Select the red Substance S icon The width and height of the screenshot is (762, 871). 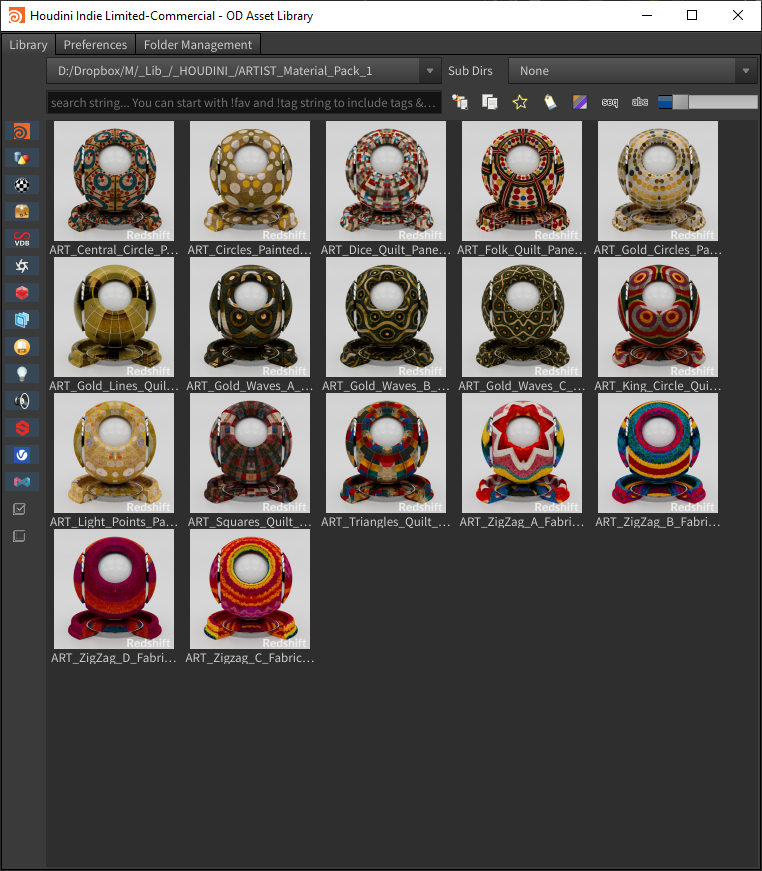click(22, 428)
